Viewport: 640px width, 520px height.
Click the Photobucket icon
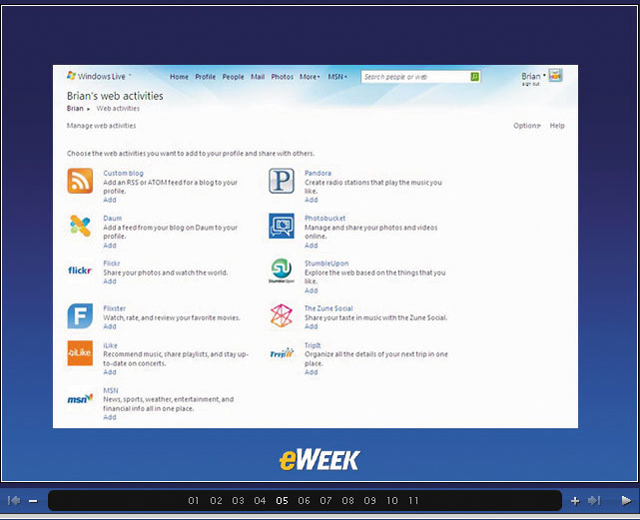click(x=281, y=226)
